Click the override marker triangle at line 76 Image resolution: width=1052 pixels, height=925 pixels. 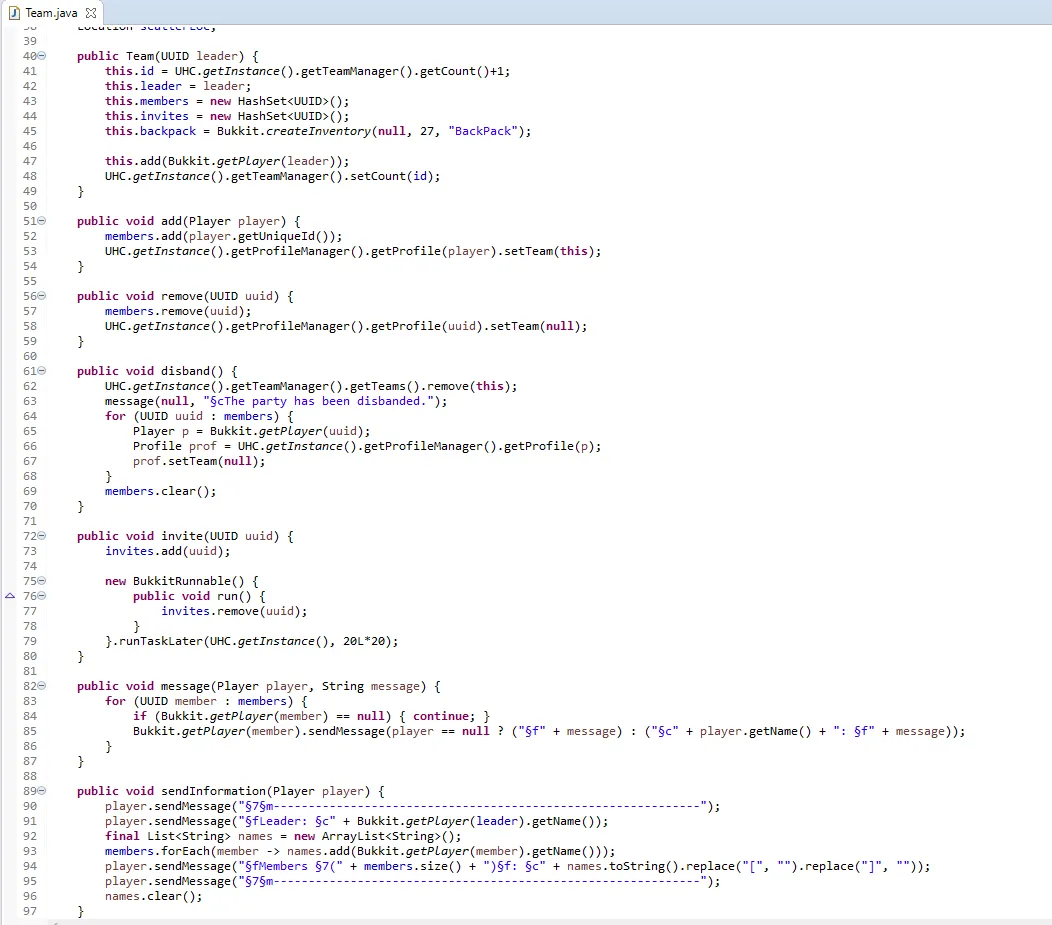(10, 596)
